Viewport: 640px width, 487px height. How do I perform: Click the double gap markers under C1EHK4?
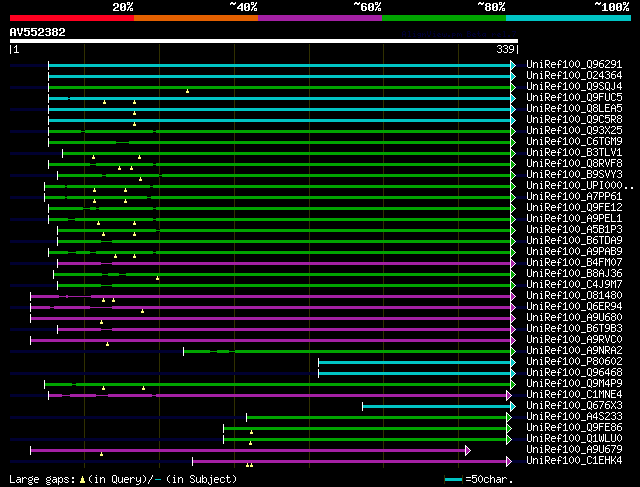click(x=249, y=465)
